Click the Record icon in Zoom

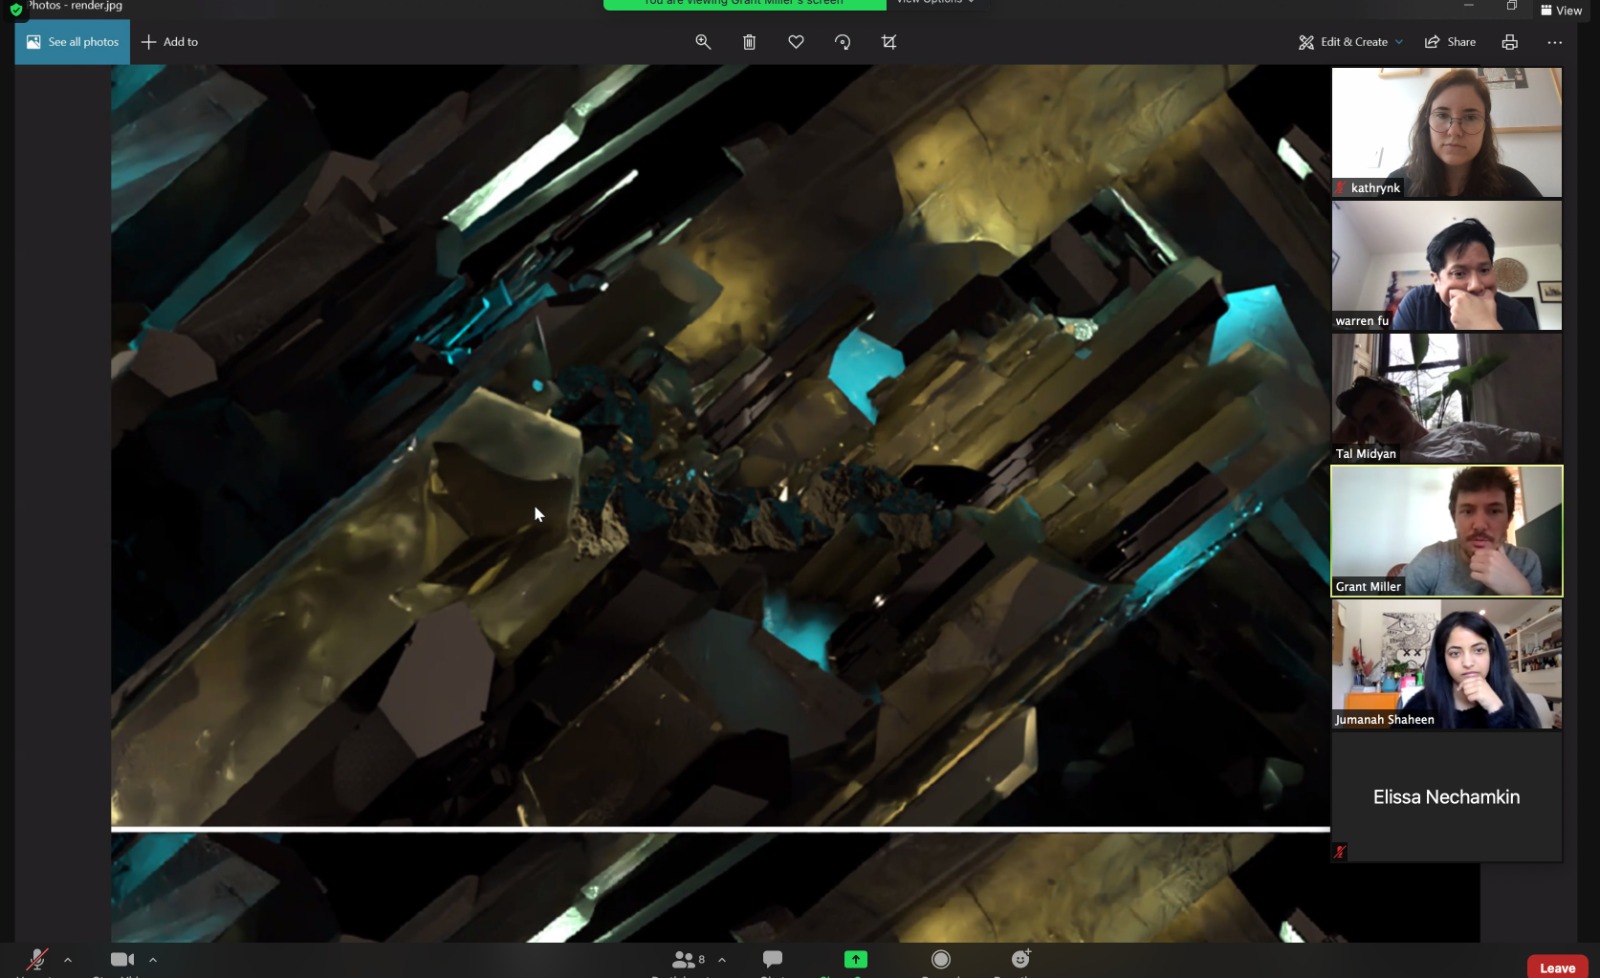click(x=941, y=959)
